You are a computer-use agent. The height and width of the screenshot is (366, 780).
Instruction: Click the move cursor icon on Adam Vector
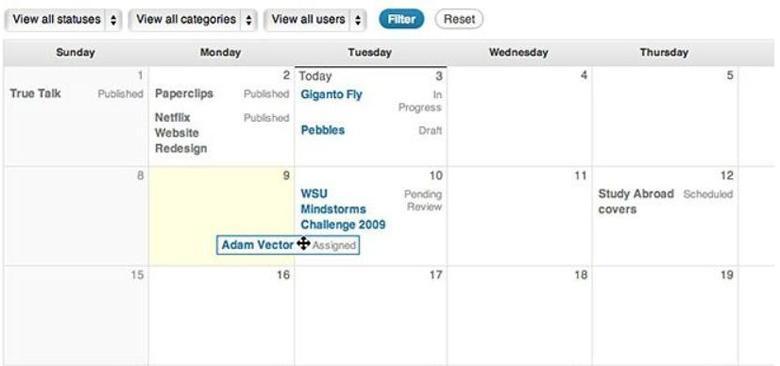(x=303, y=244)
